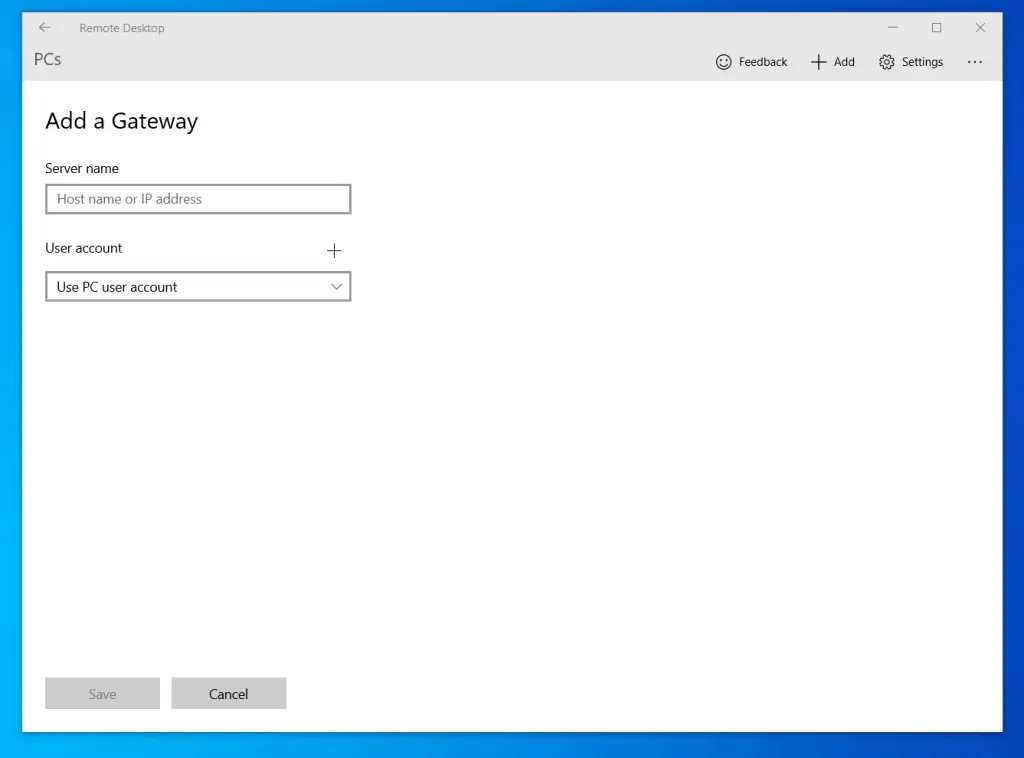1024x758 pixels.
Task: Click the Remote Desktop app icon area
Action: (122, 27)
